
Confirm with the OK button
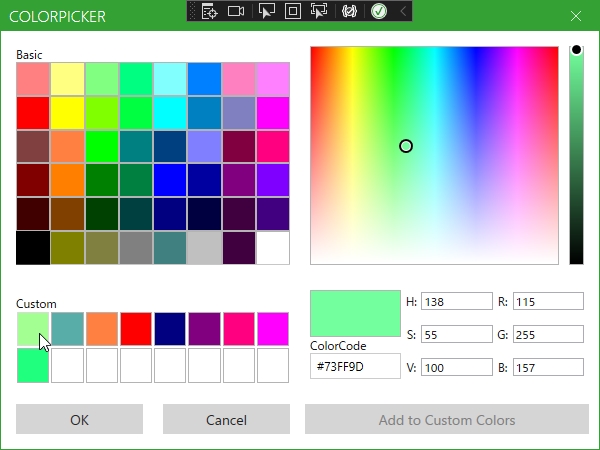click(x=79, y=419)
